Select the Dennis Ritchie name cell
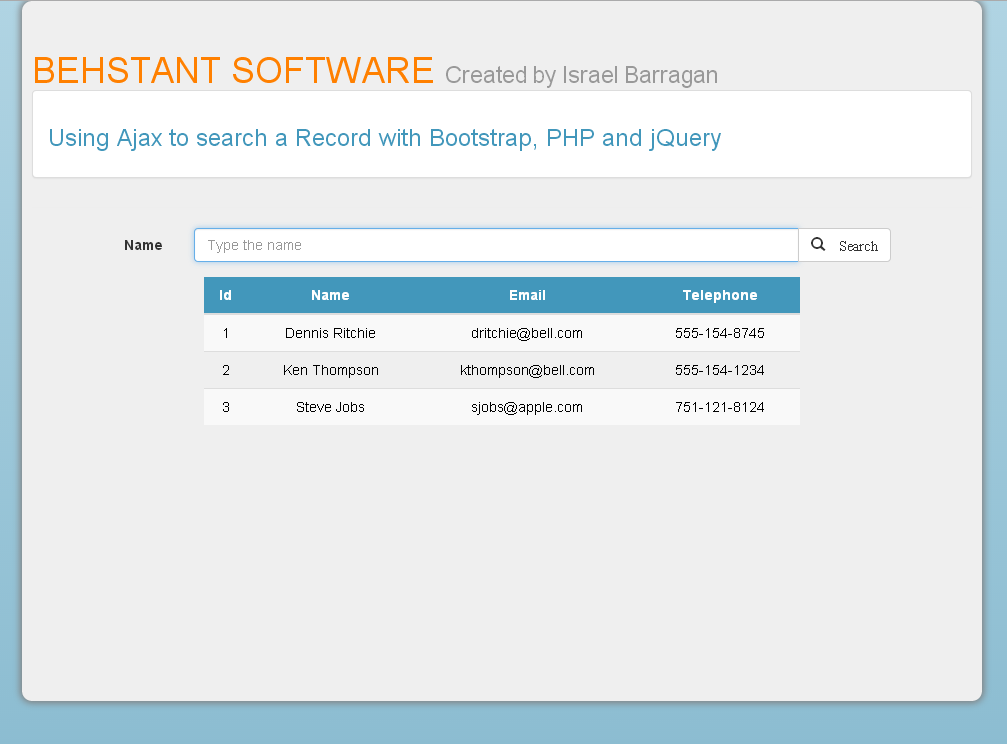 click(330, 333)
